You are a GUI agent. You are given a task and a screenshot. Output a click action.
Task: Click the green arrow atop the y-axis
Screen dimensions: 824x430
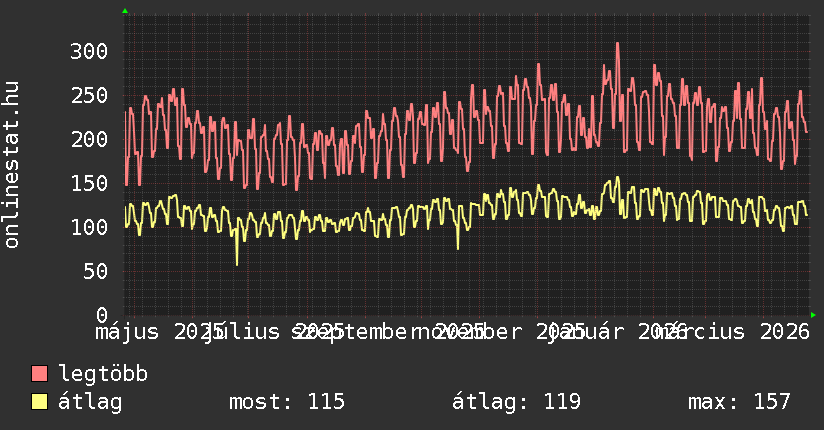125,11
